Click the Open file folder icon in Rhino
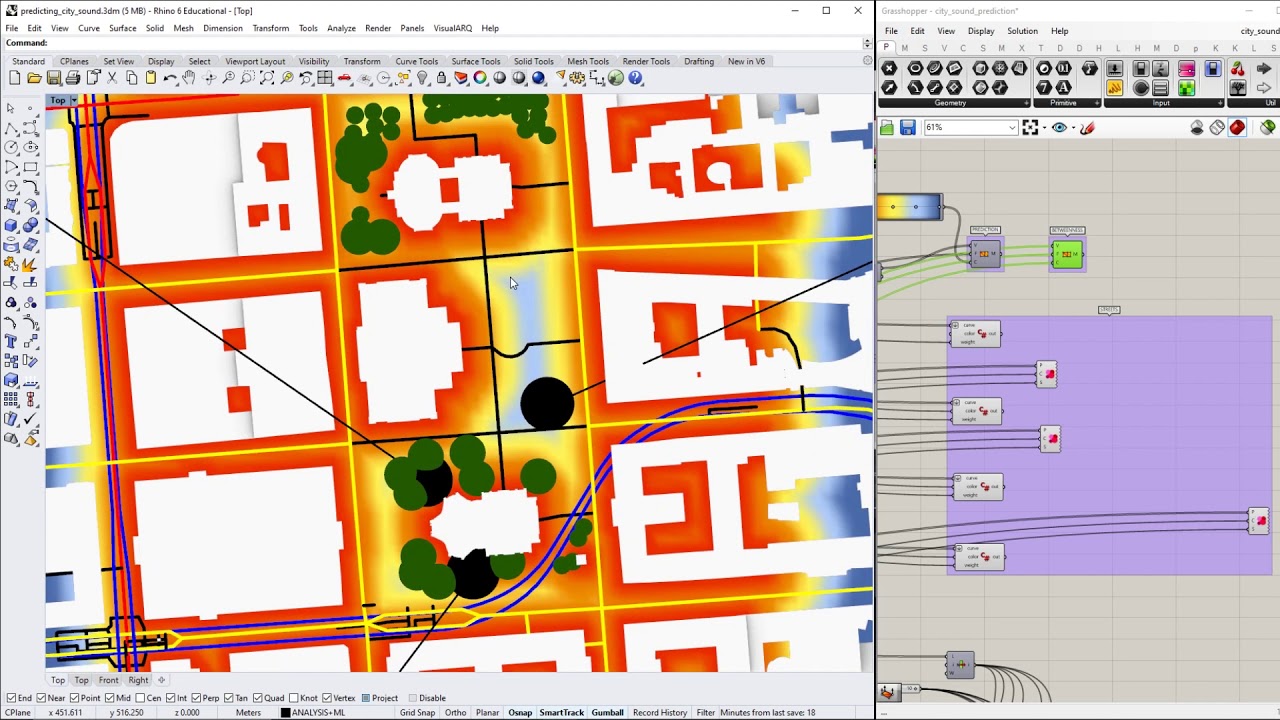1280x720 pixels. [x=34, y=78]
